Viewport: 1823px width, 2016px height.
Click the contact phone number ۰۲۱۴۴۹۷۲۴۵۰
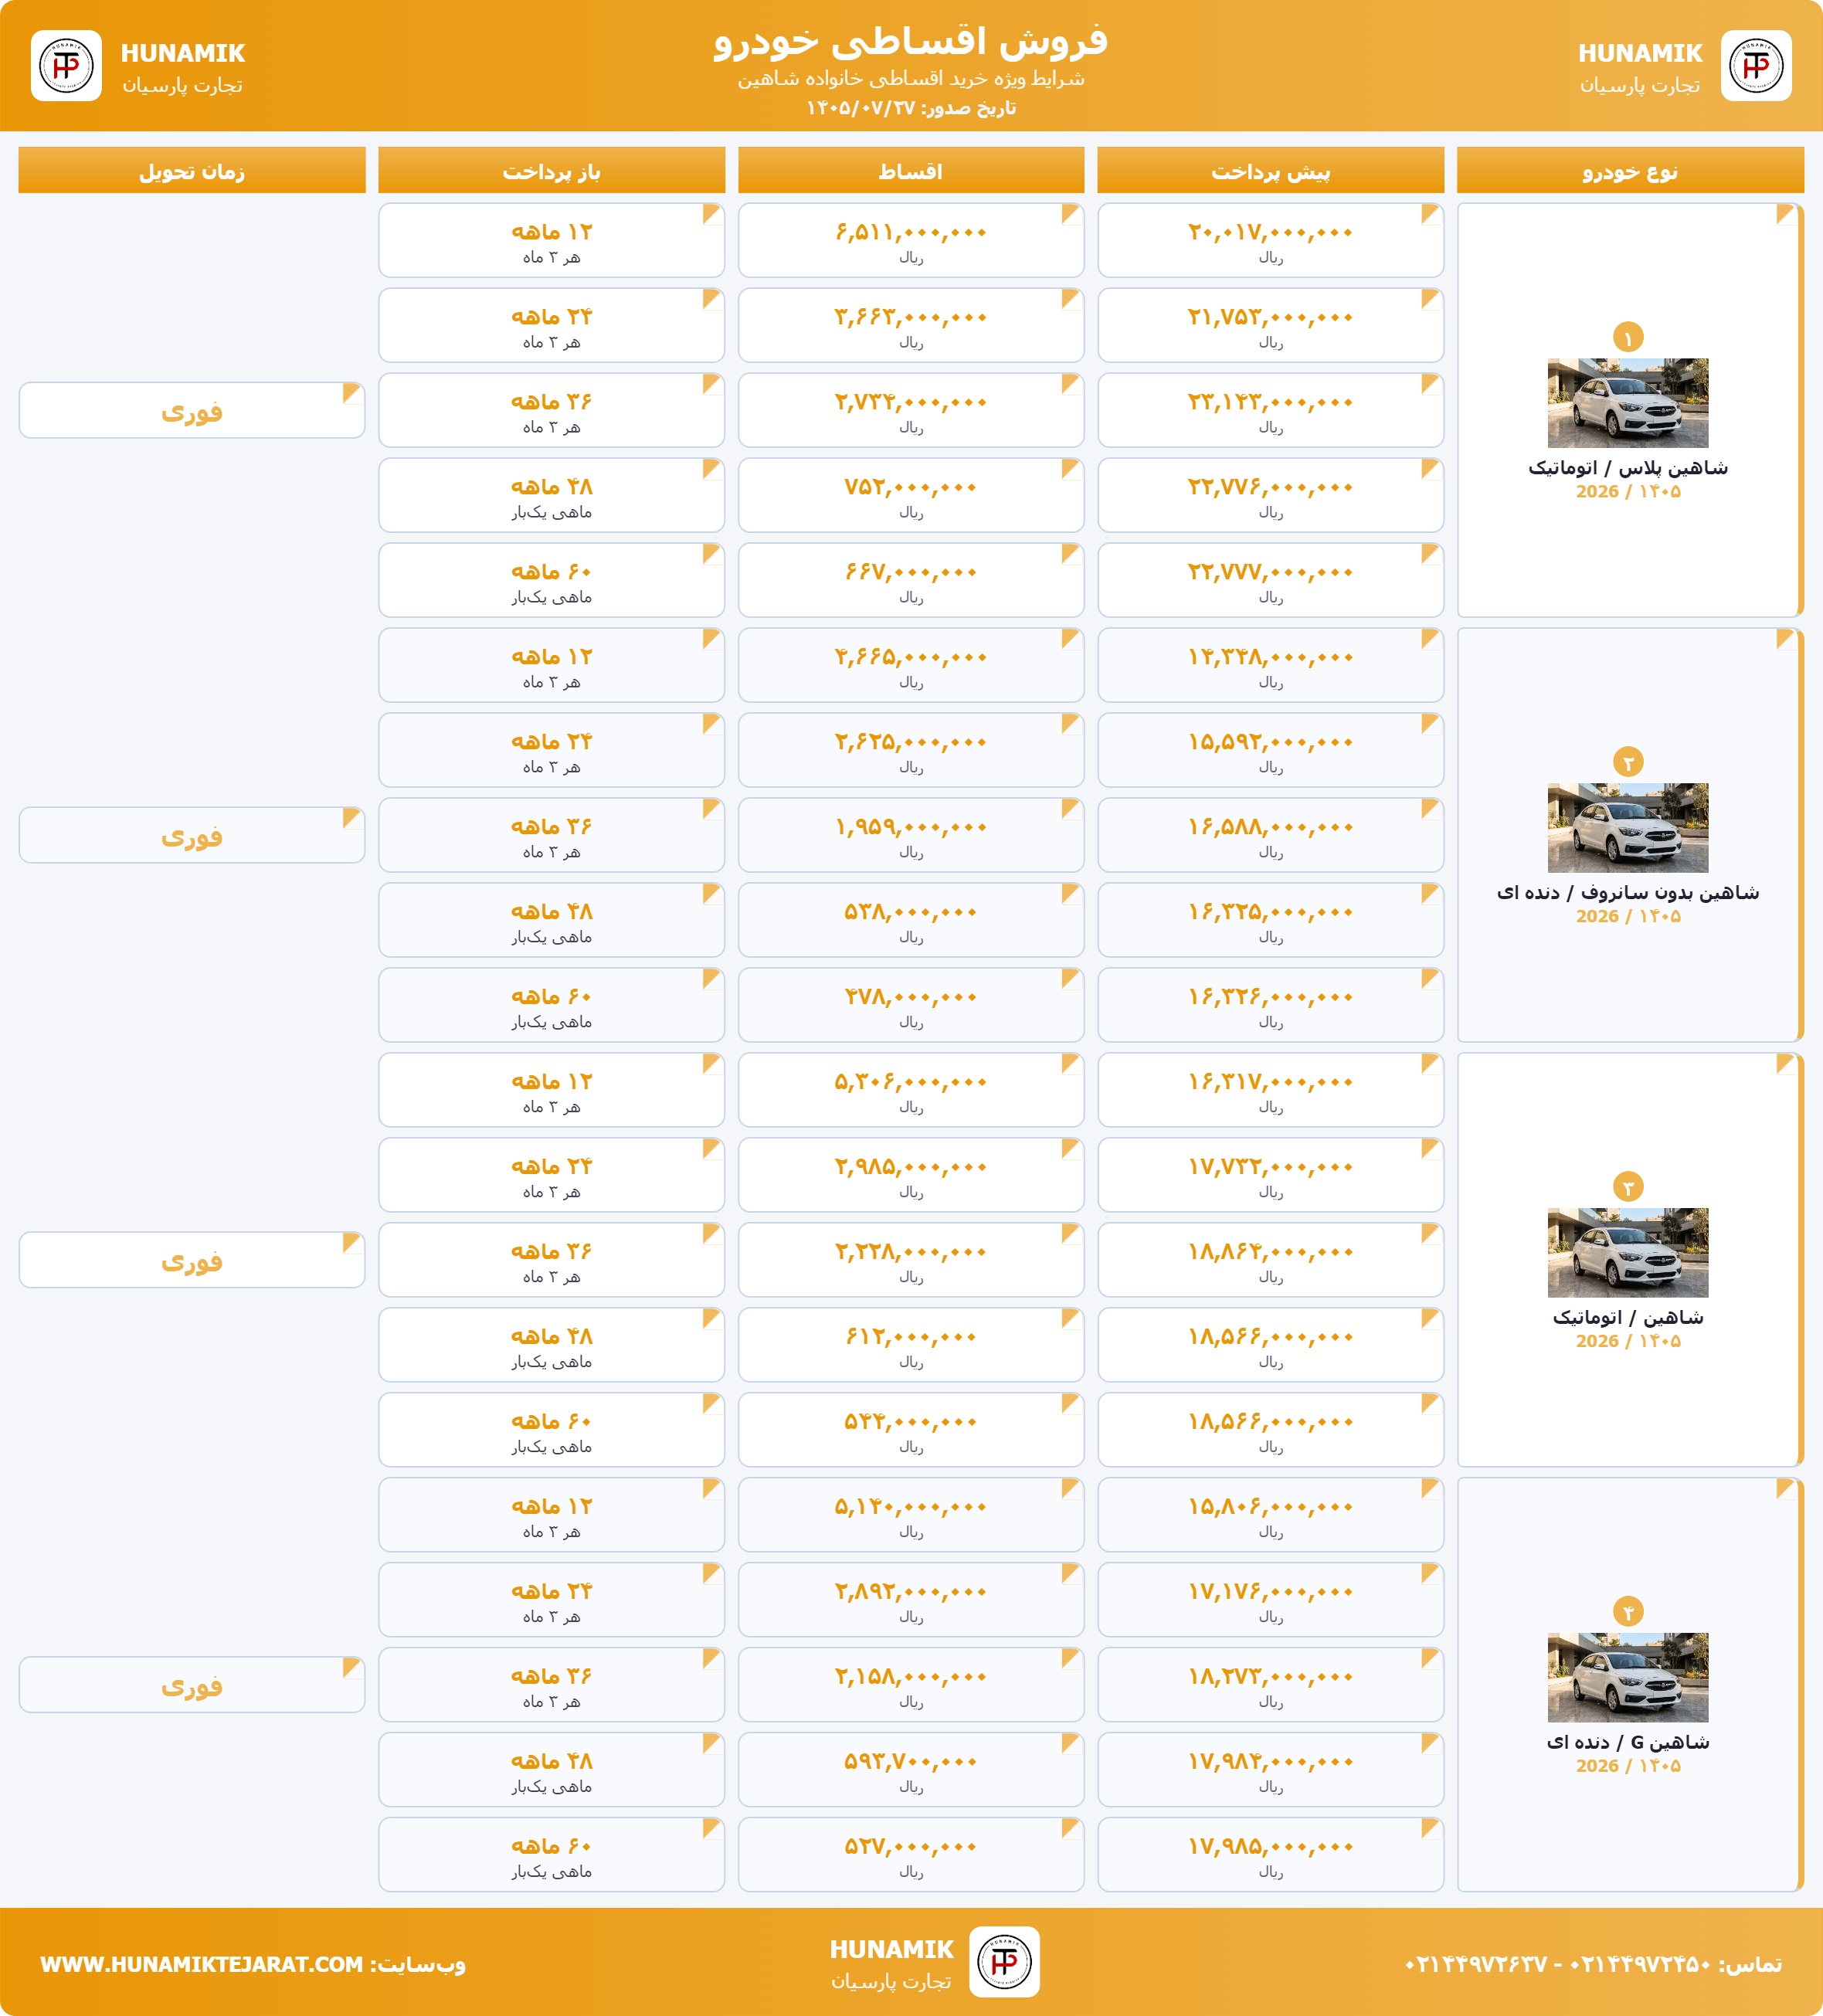pos(1640,1964)
